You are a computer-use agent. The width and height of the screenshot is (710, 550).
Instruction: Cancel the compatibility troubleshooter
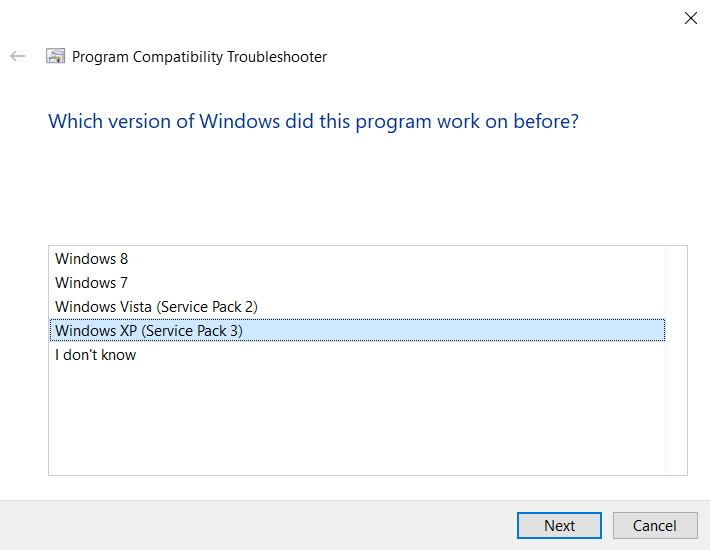tap(655, 525)
